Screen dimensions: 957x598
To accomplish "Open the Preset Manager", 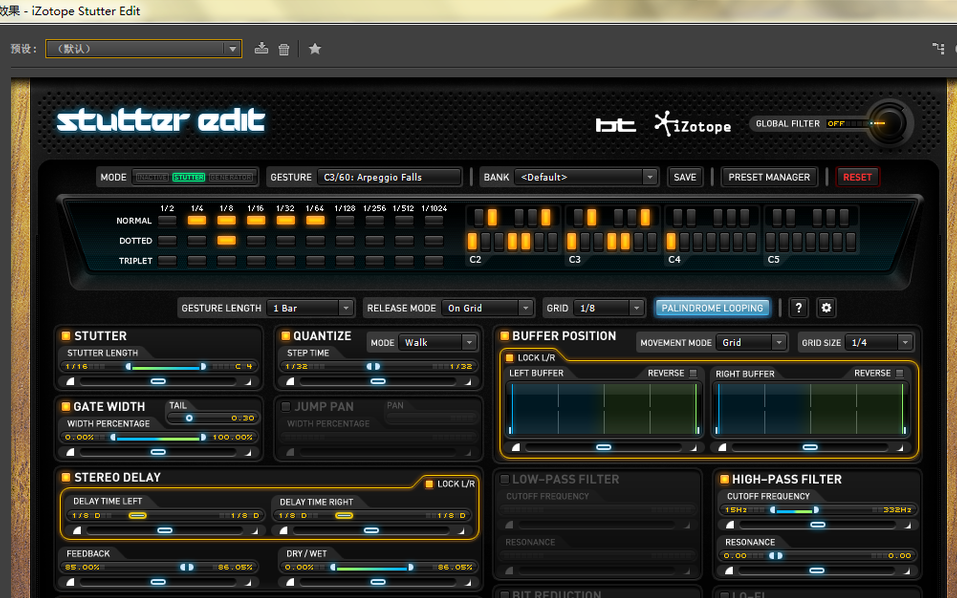I will (x=769, y=177).
